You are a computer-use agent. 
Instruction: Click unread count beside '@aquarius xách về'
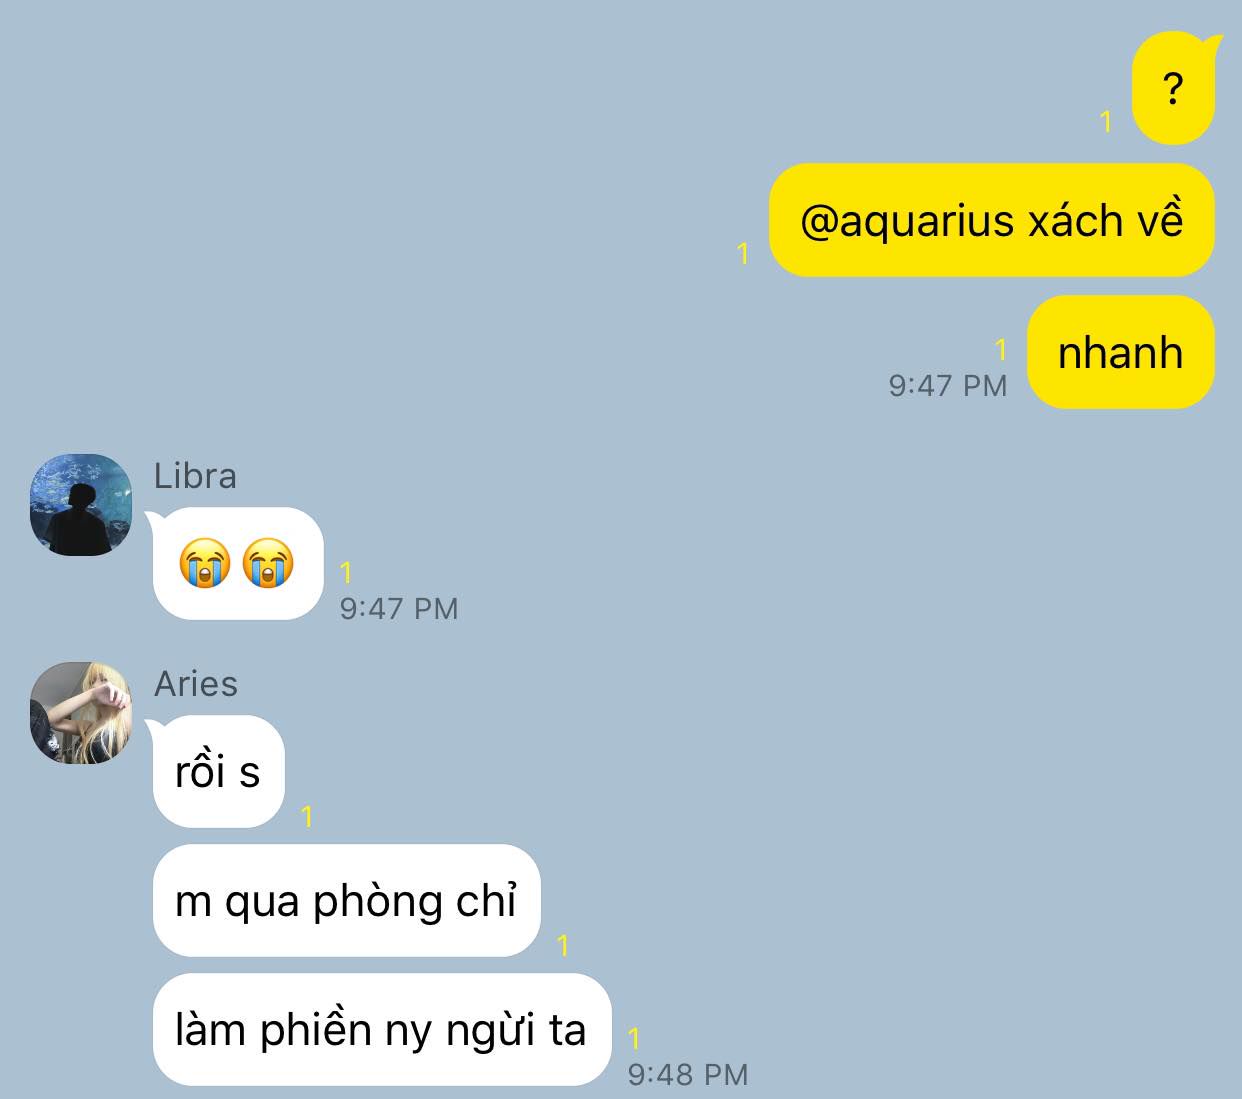[743, 254]
